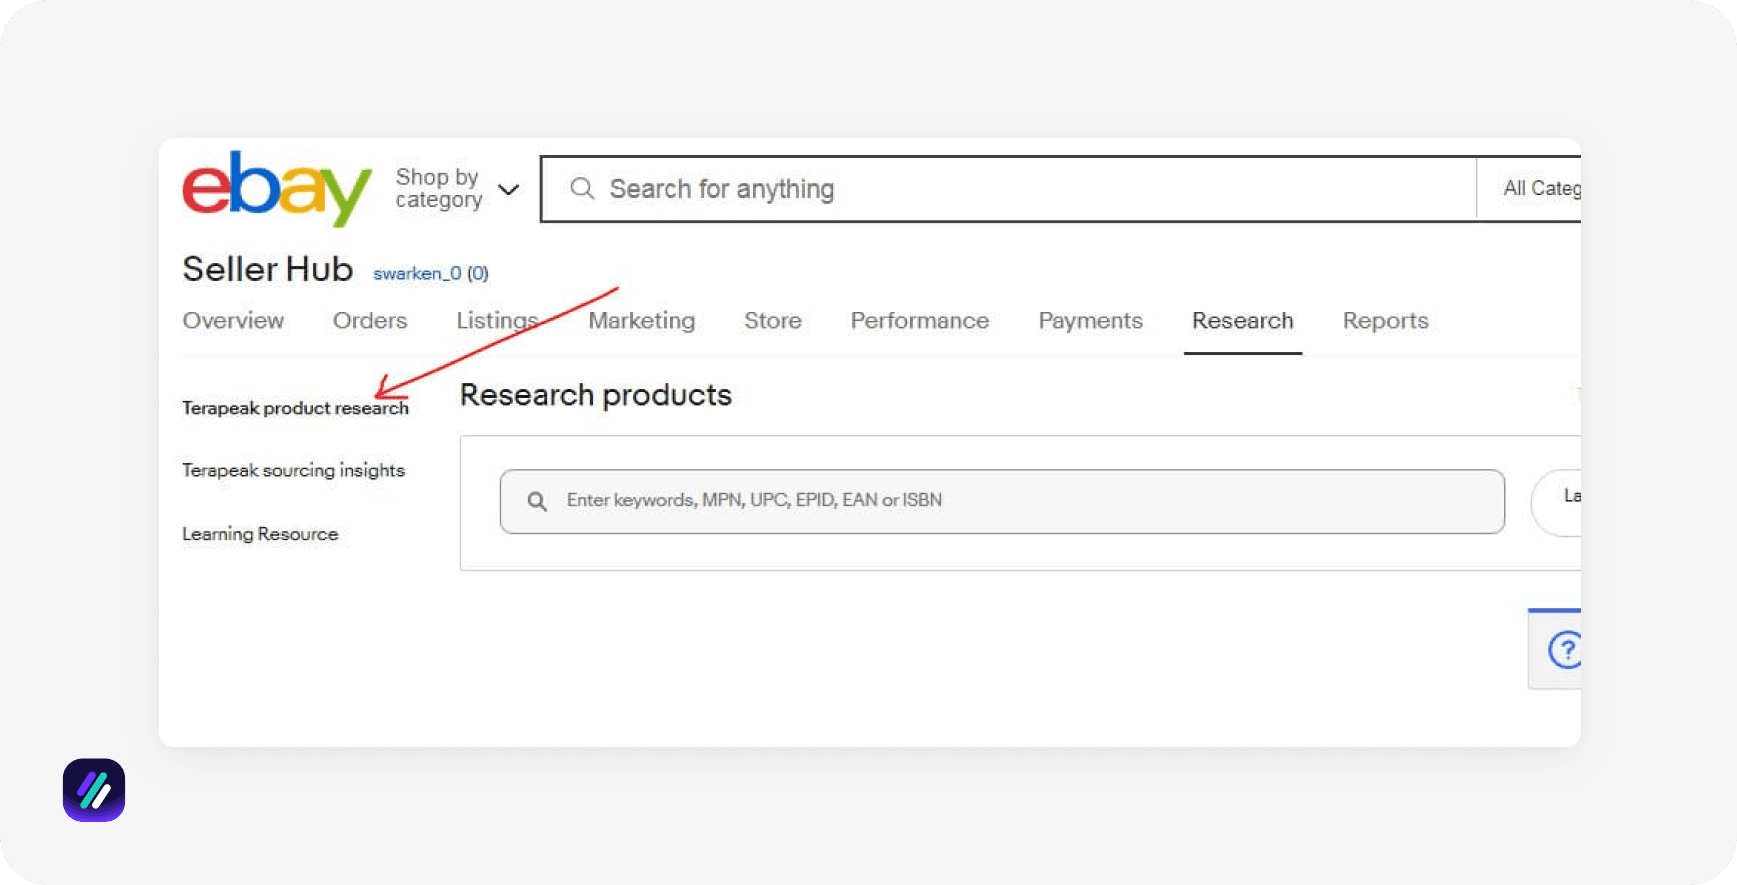Click the feedback count (0) link

coord(478,273)
